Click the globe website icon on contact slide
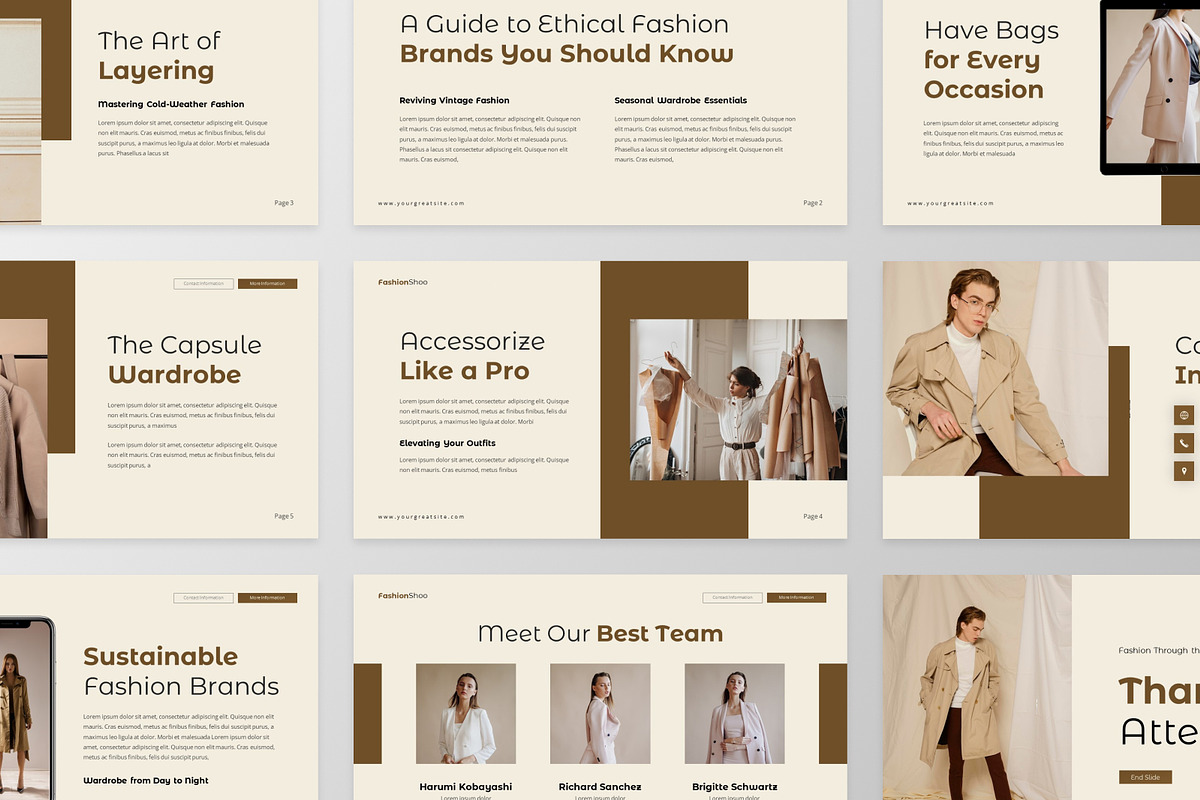This screenshot has height=800, width=1200. pos(1185,416)
